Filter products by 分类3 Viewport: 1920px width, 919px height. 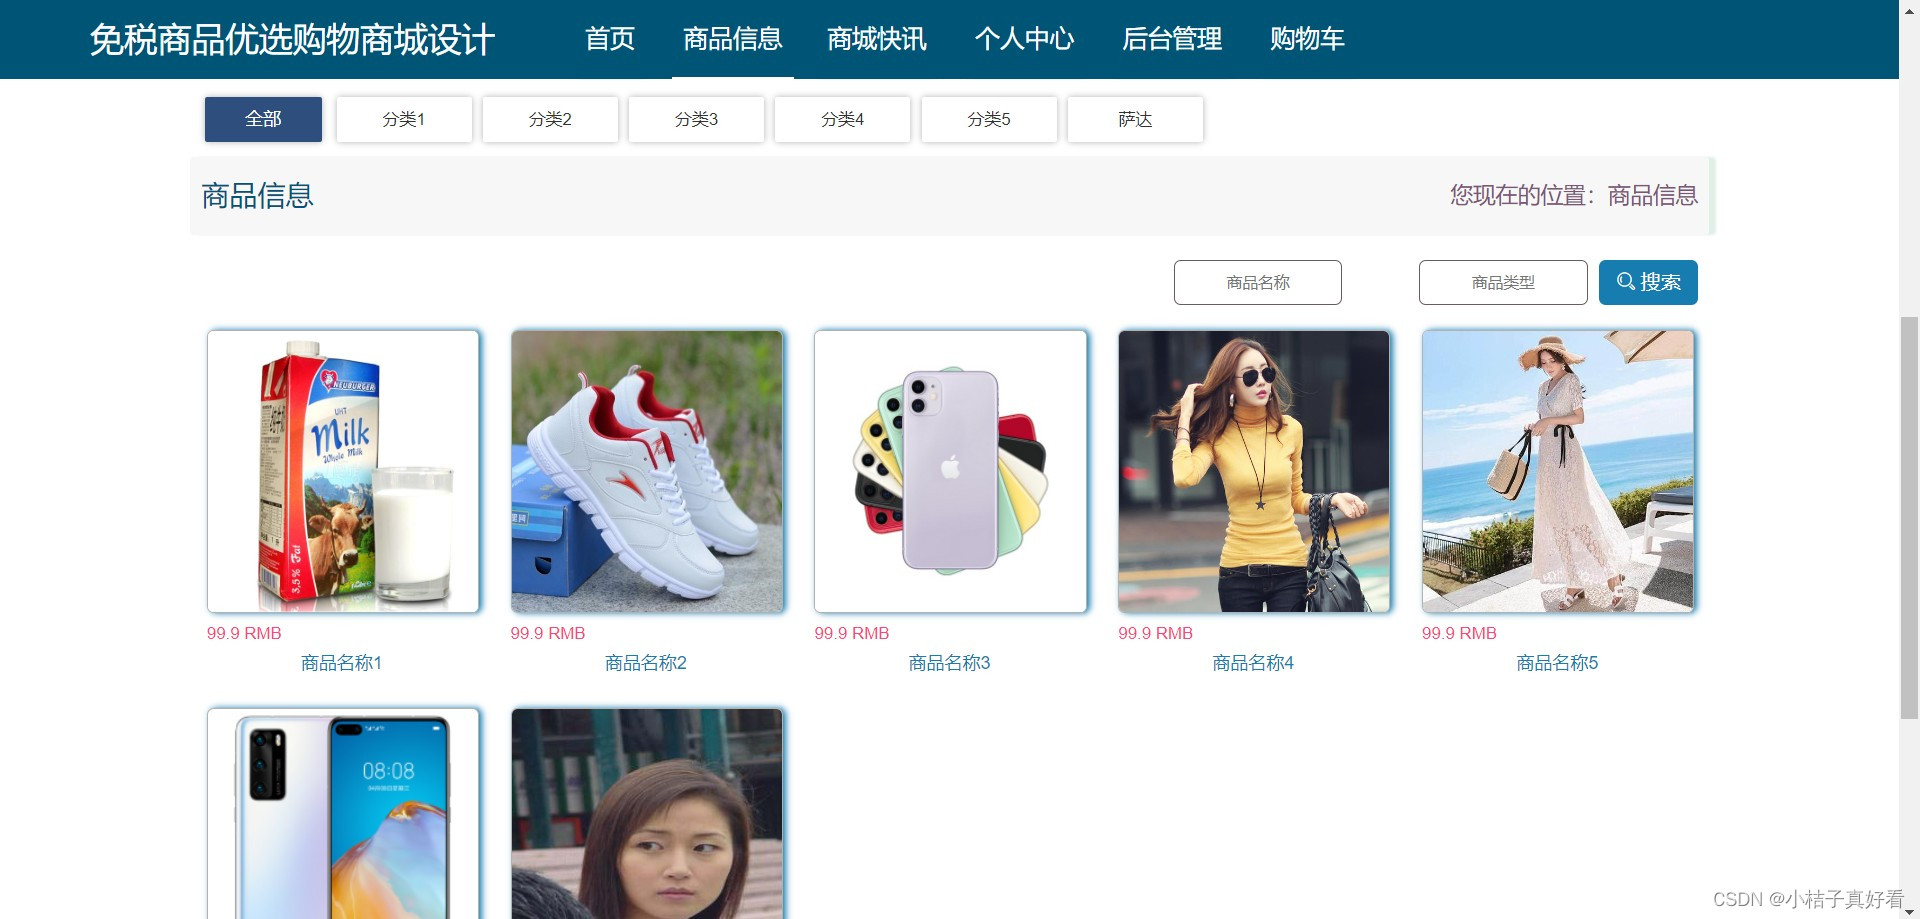point(696,119)
